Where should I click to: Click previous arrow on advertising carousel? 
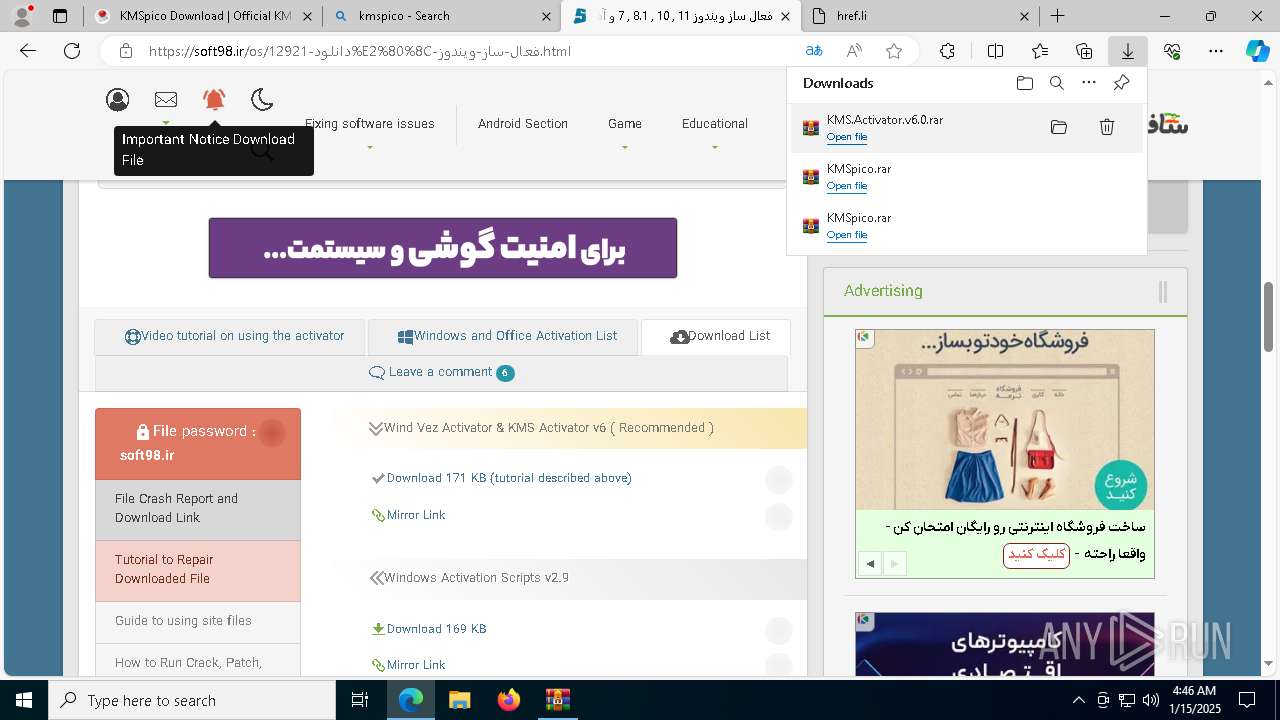click(x=870, y=564)
